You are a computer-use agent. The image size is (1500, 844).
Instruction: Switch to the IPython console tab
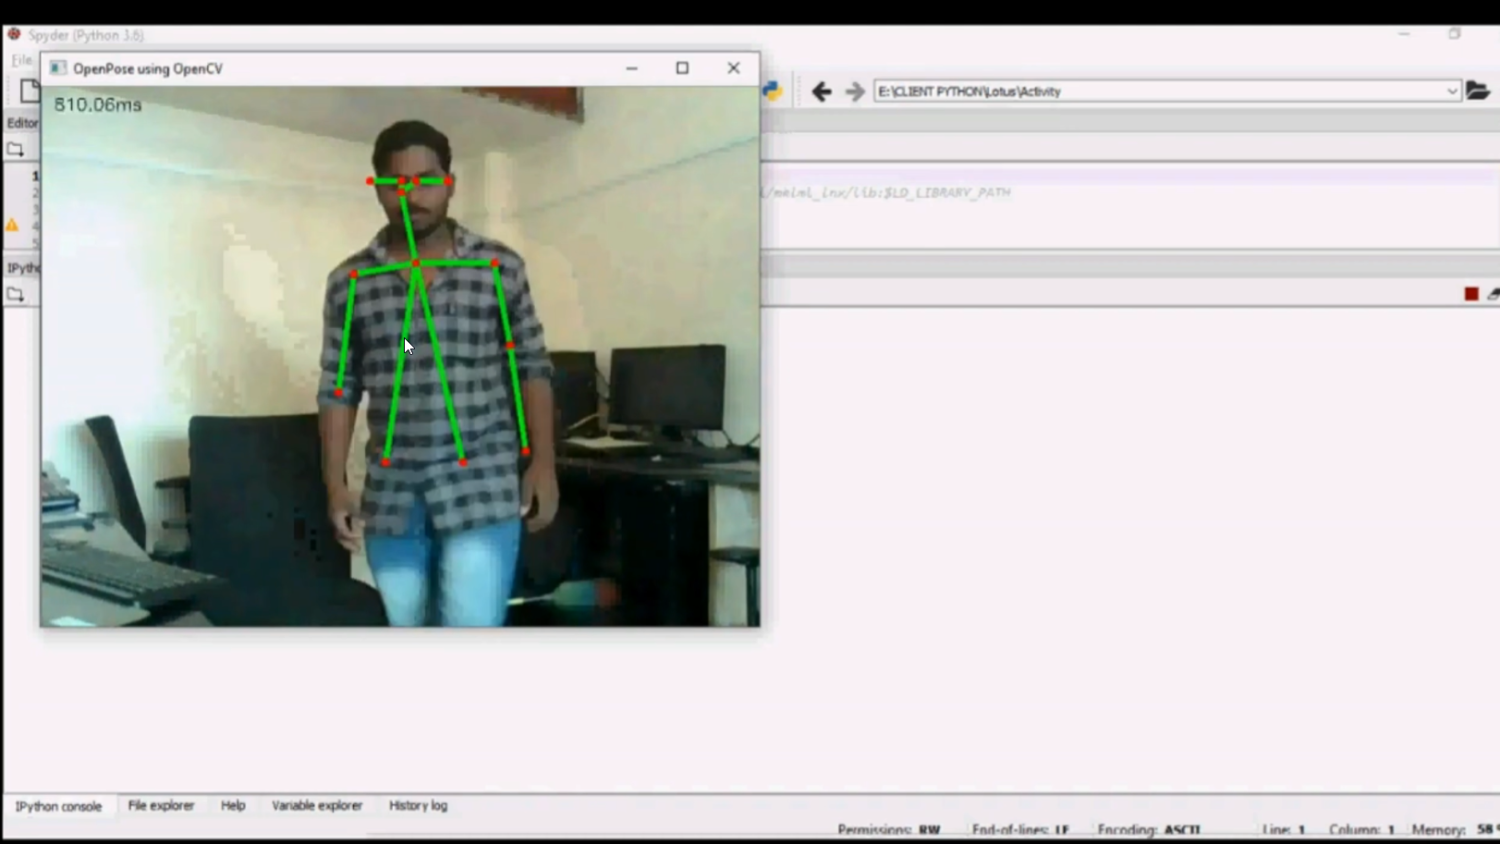[58, 806]
